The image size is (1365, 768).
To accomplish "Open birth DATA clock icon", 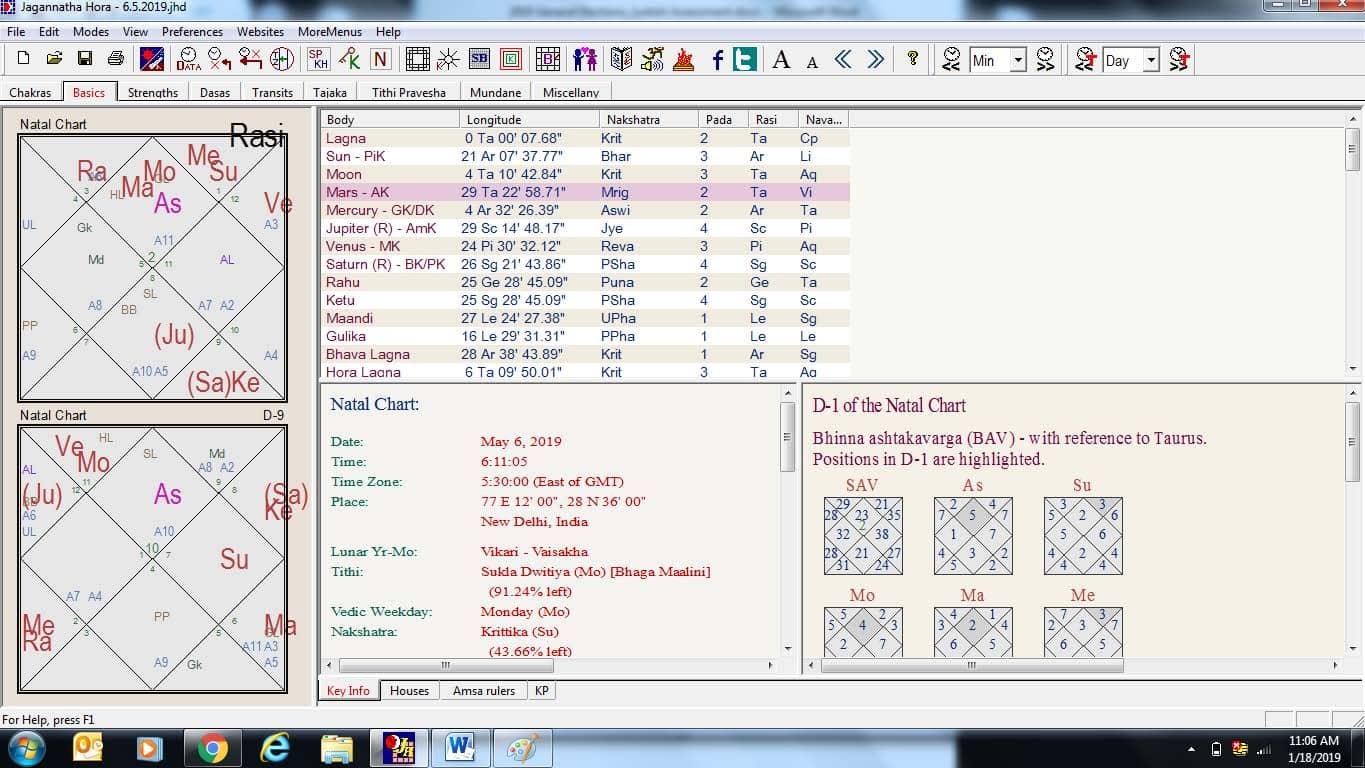I will point(188,59).
